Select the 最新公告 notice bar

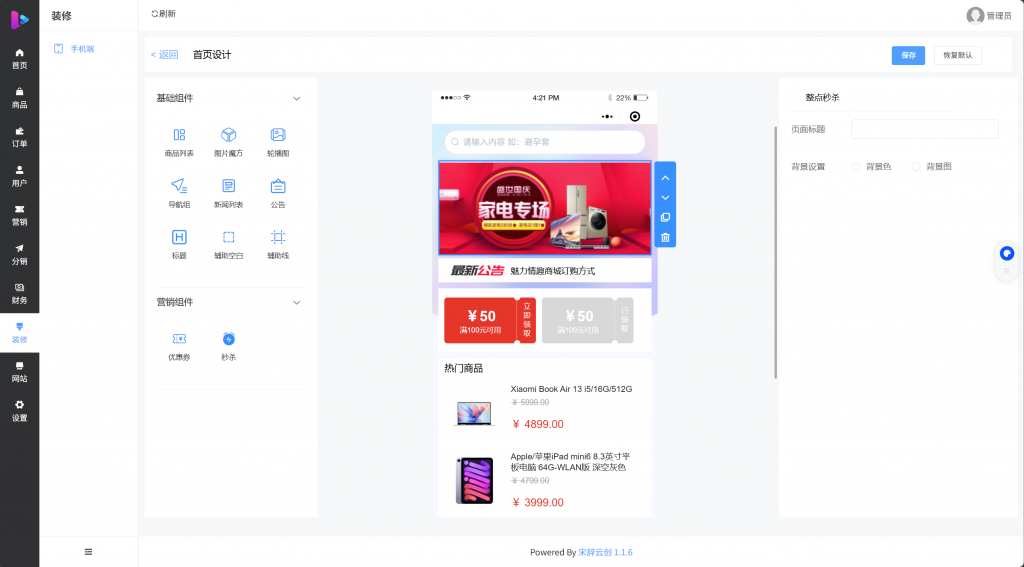(x=545, y=270)
